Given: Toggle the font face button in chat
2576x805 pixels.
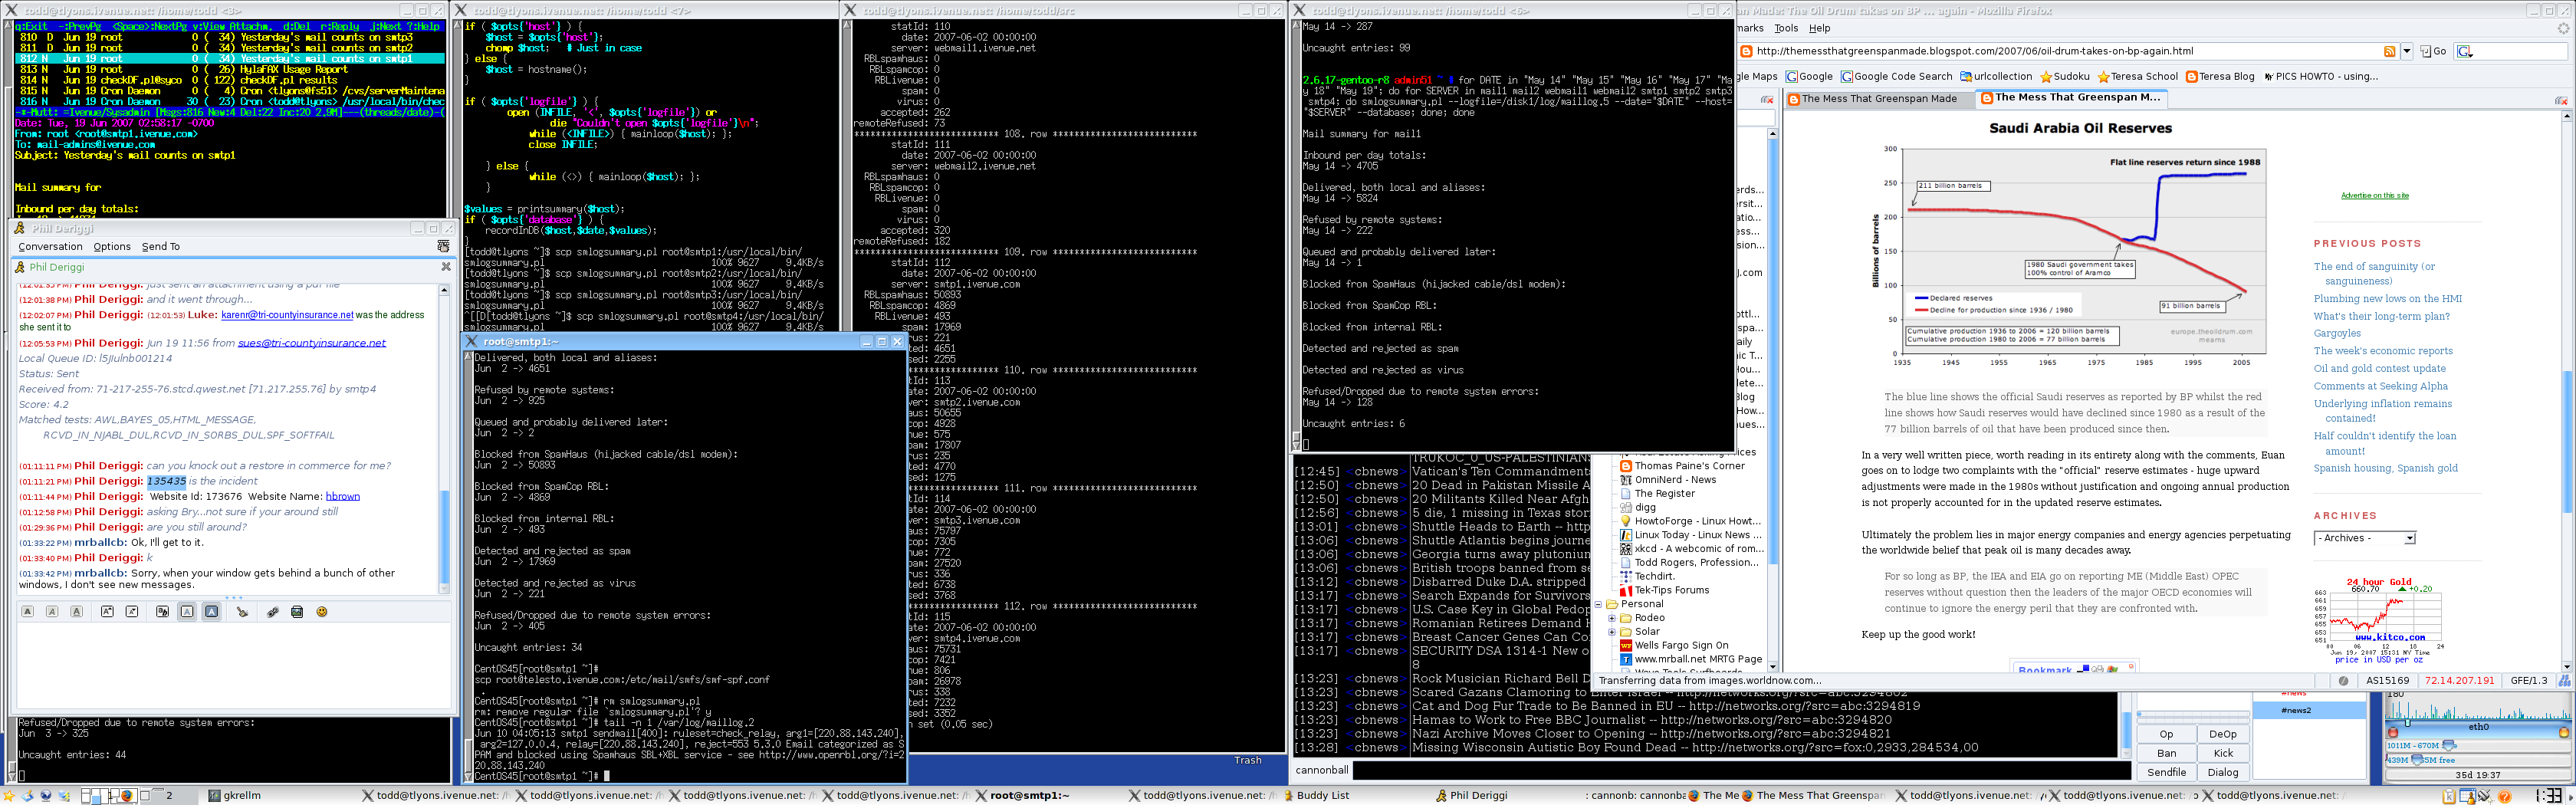Looking at the screenshot, I should [x=162, y=612].
